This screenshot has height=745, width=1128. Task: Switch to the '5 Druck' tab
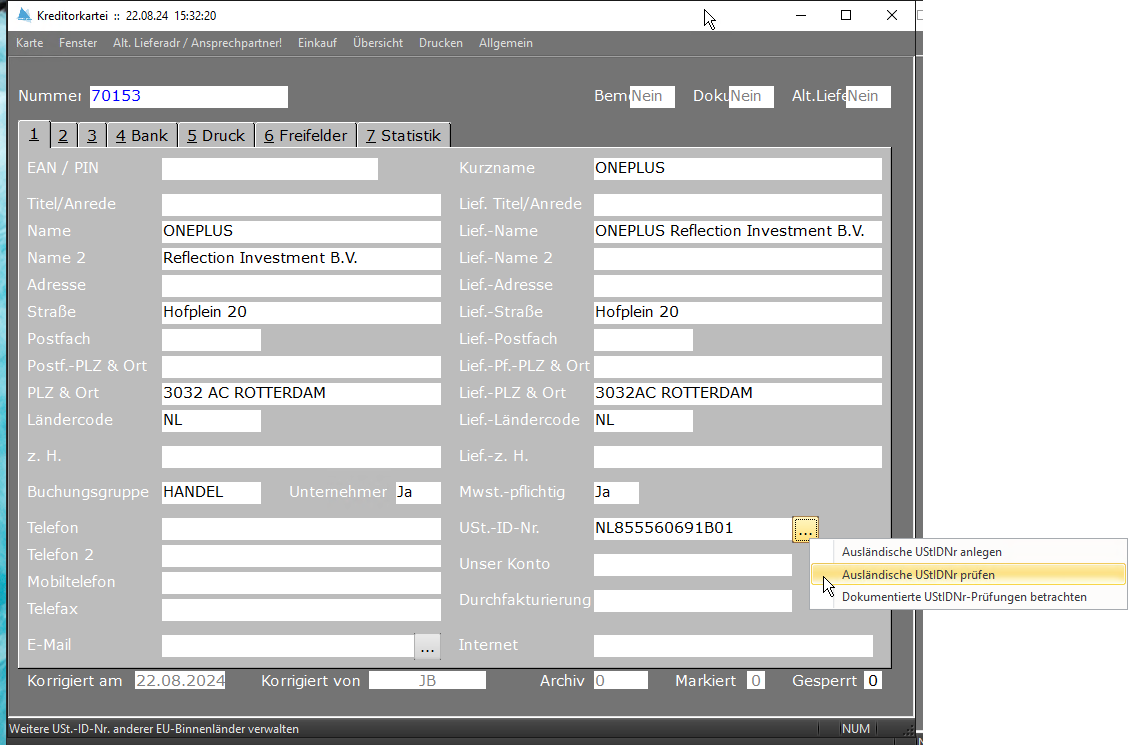(215, 136)
